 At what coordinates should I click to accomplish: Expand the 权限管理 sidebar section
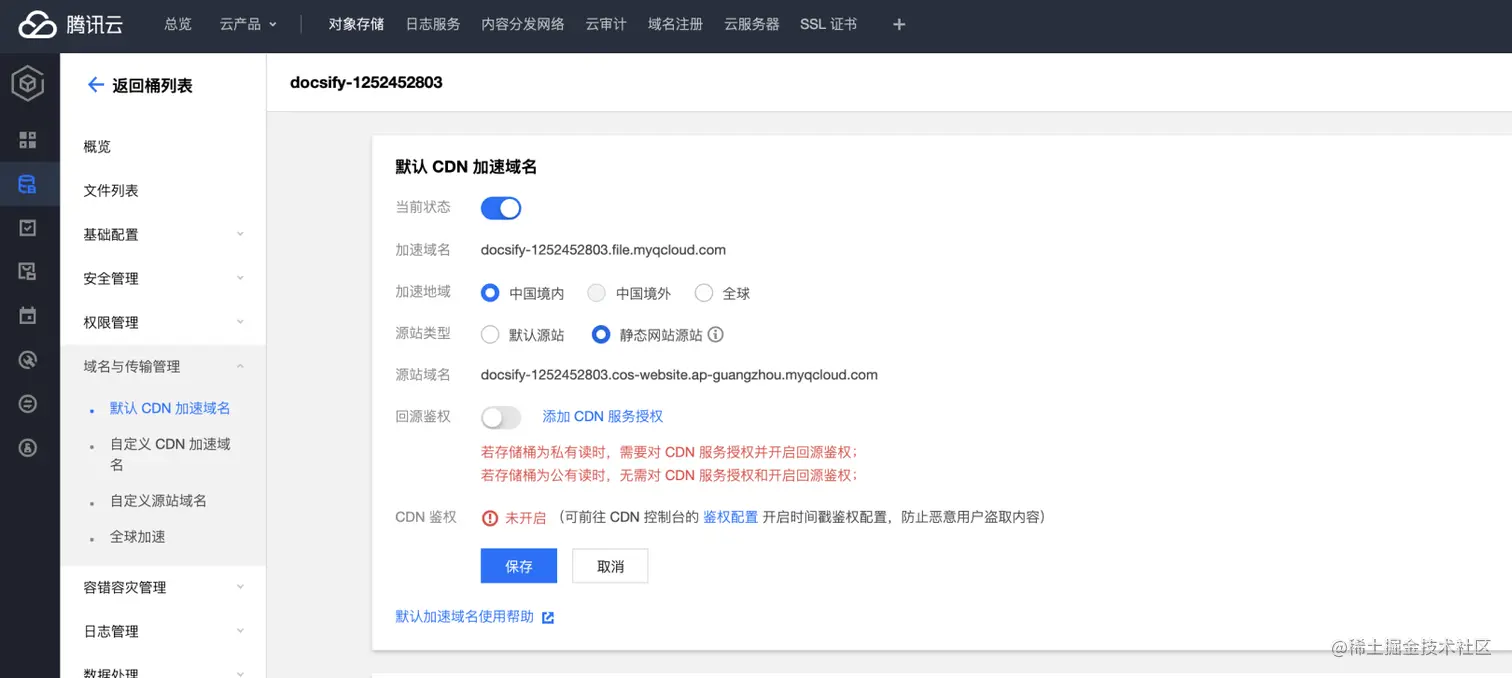click(x=164, y=322)
